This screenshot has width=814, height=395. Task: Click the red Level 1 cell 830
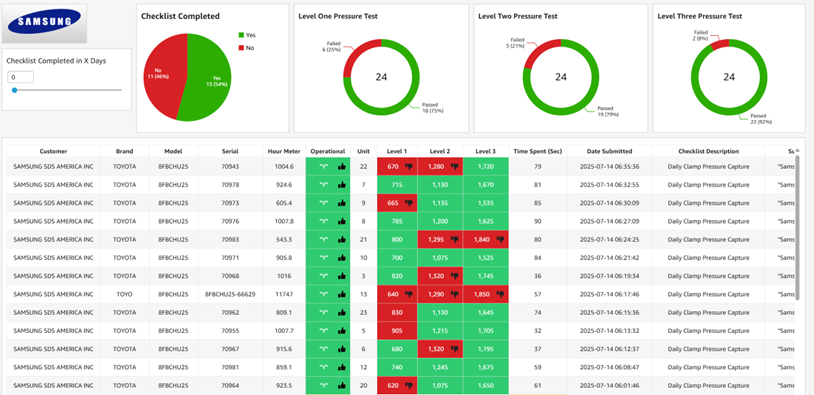[x=397, y=312]
